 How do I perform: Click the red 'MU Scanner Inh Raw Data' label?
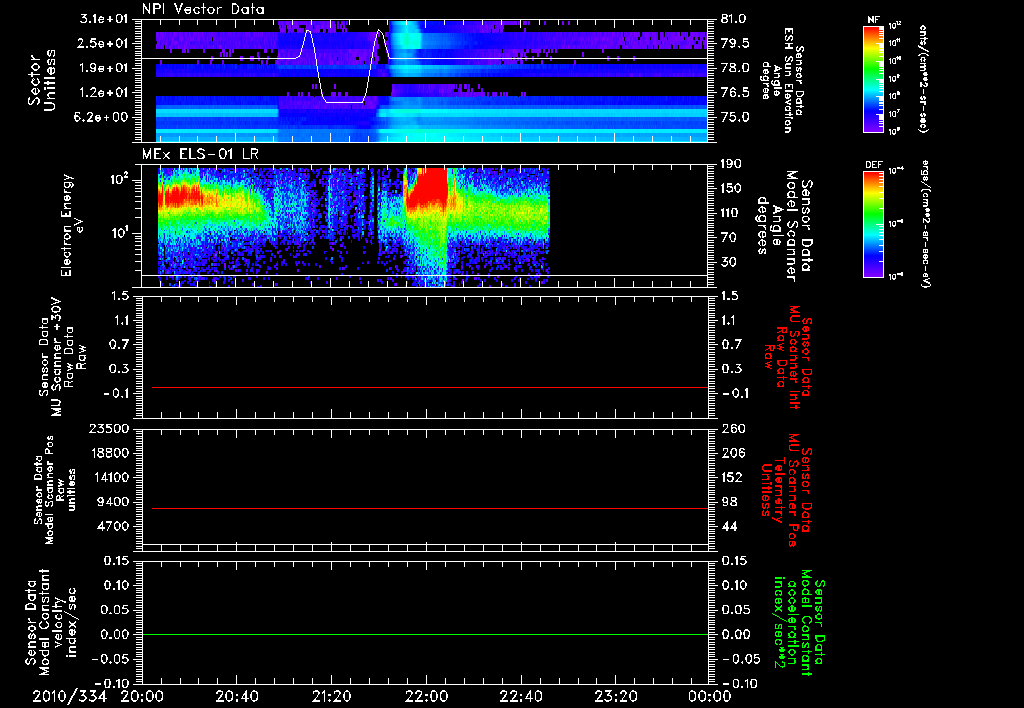[788, 357]
